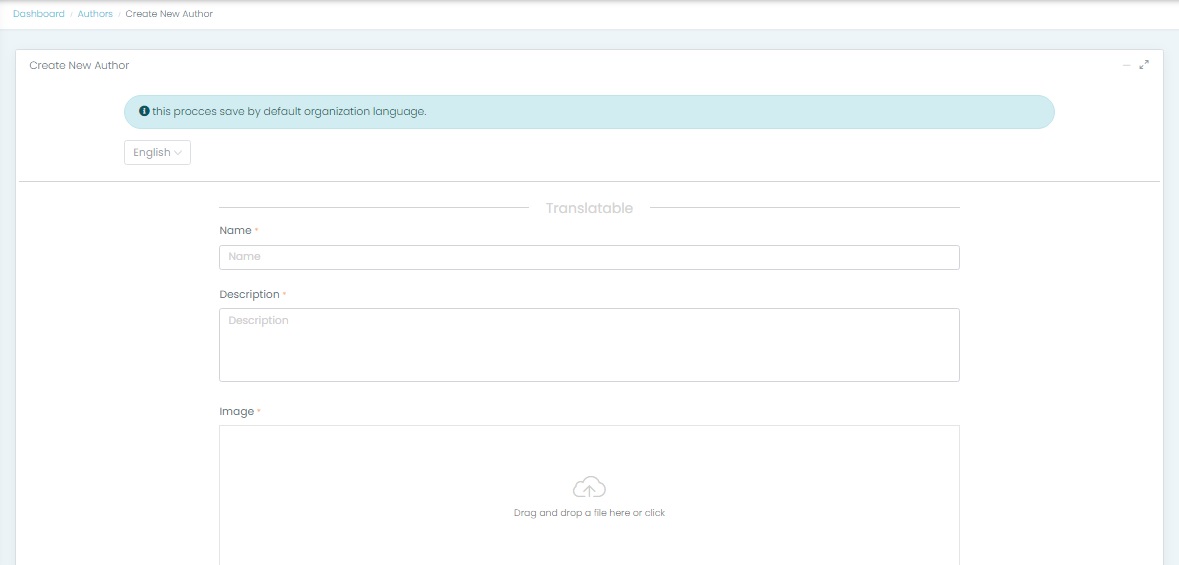Click the Name field label
Viewport: 1179px width, 565px height.
[235, 231]
